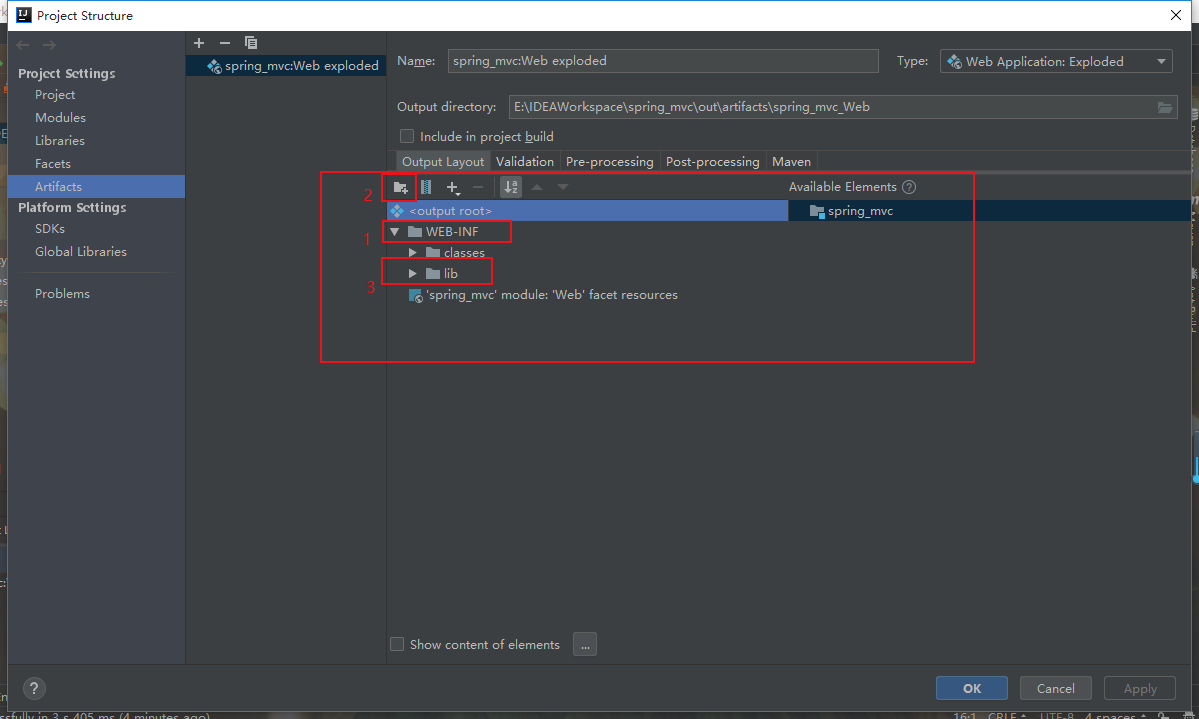
Task: Select the spring_mvc:Web exploded artifact
Action: 286,66
